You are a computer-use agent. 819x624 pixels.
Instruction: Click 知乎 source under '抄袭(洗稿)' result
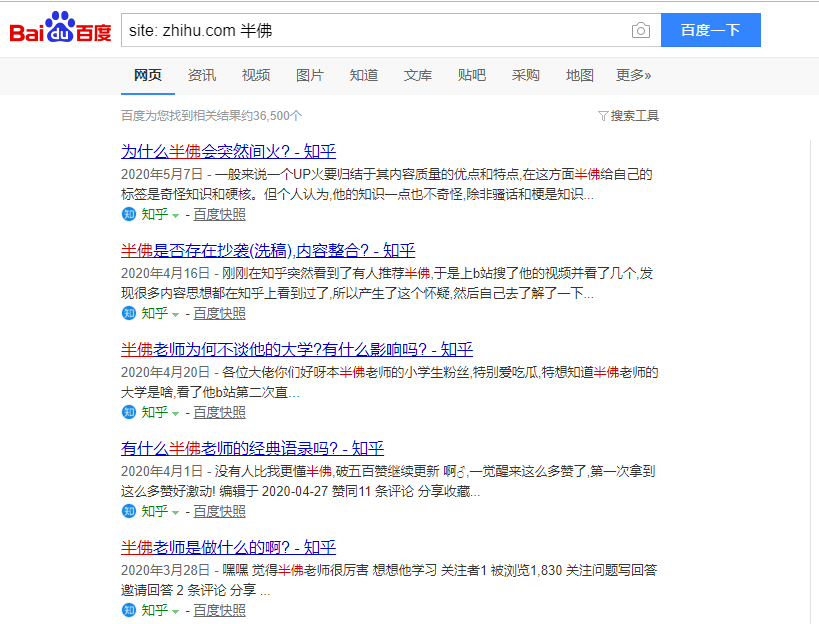point(155,313)
